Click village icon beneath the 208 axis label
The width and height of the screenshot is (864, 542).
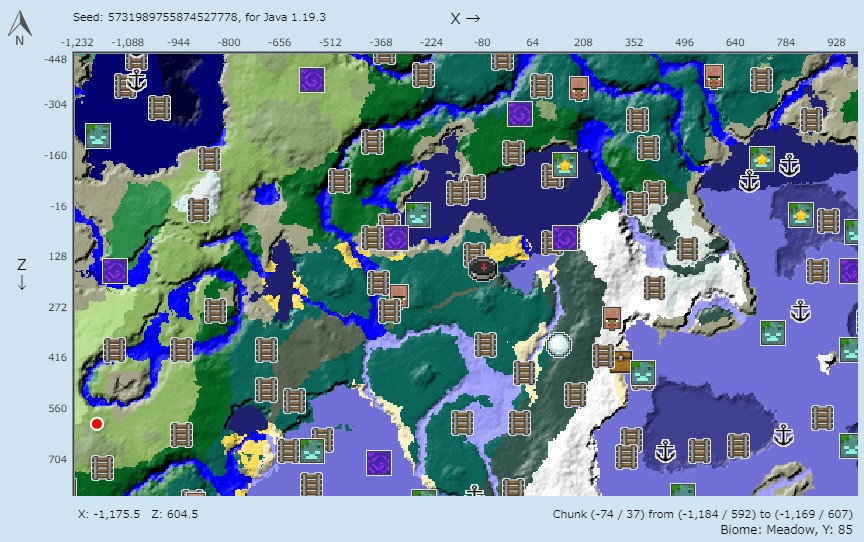tap(579, 89)
